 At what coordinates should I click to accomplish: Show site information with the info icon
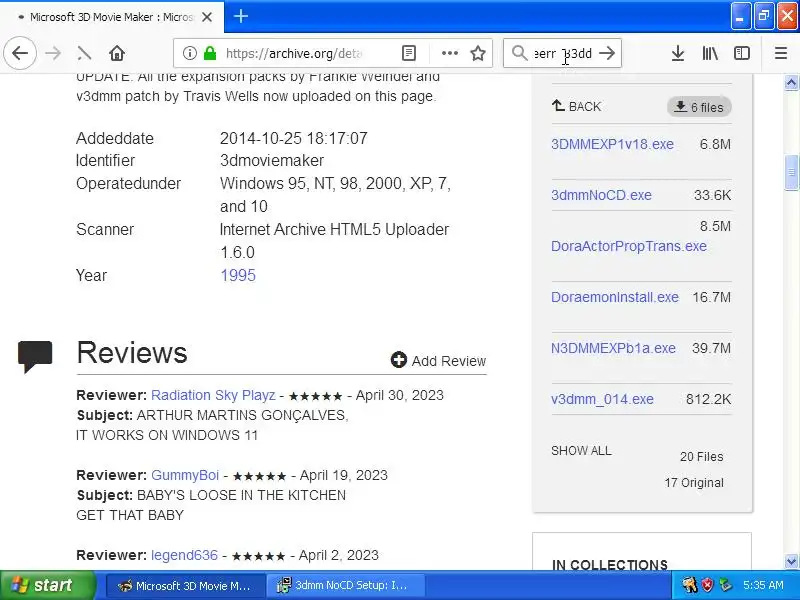click(x=190, y=53)
